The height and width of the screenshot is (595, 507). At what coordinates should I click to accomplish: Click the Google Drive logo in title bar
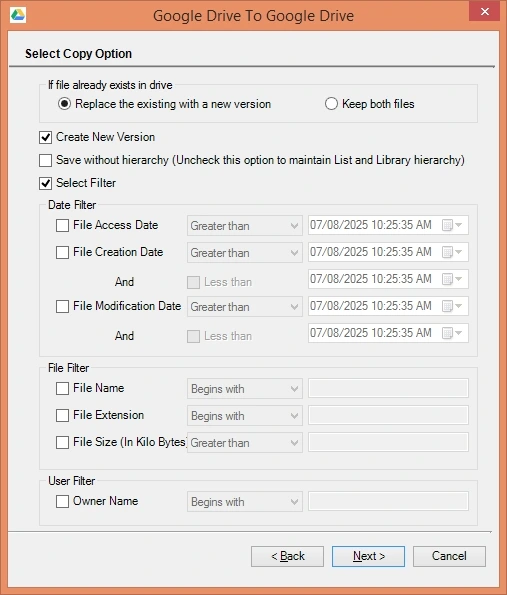(18, 15)
